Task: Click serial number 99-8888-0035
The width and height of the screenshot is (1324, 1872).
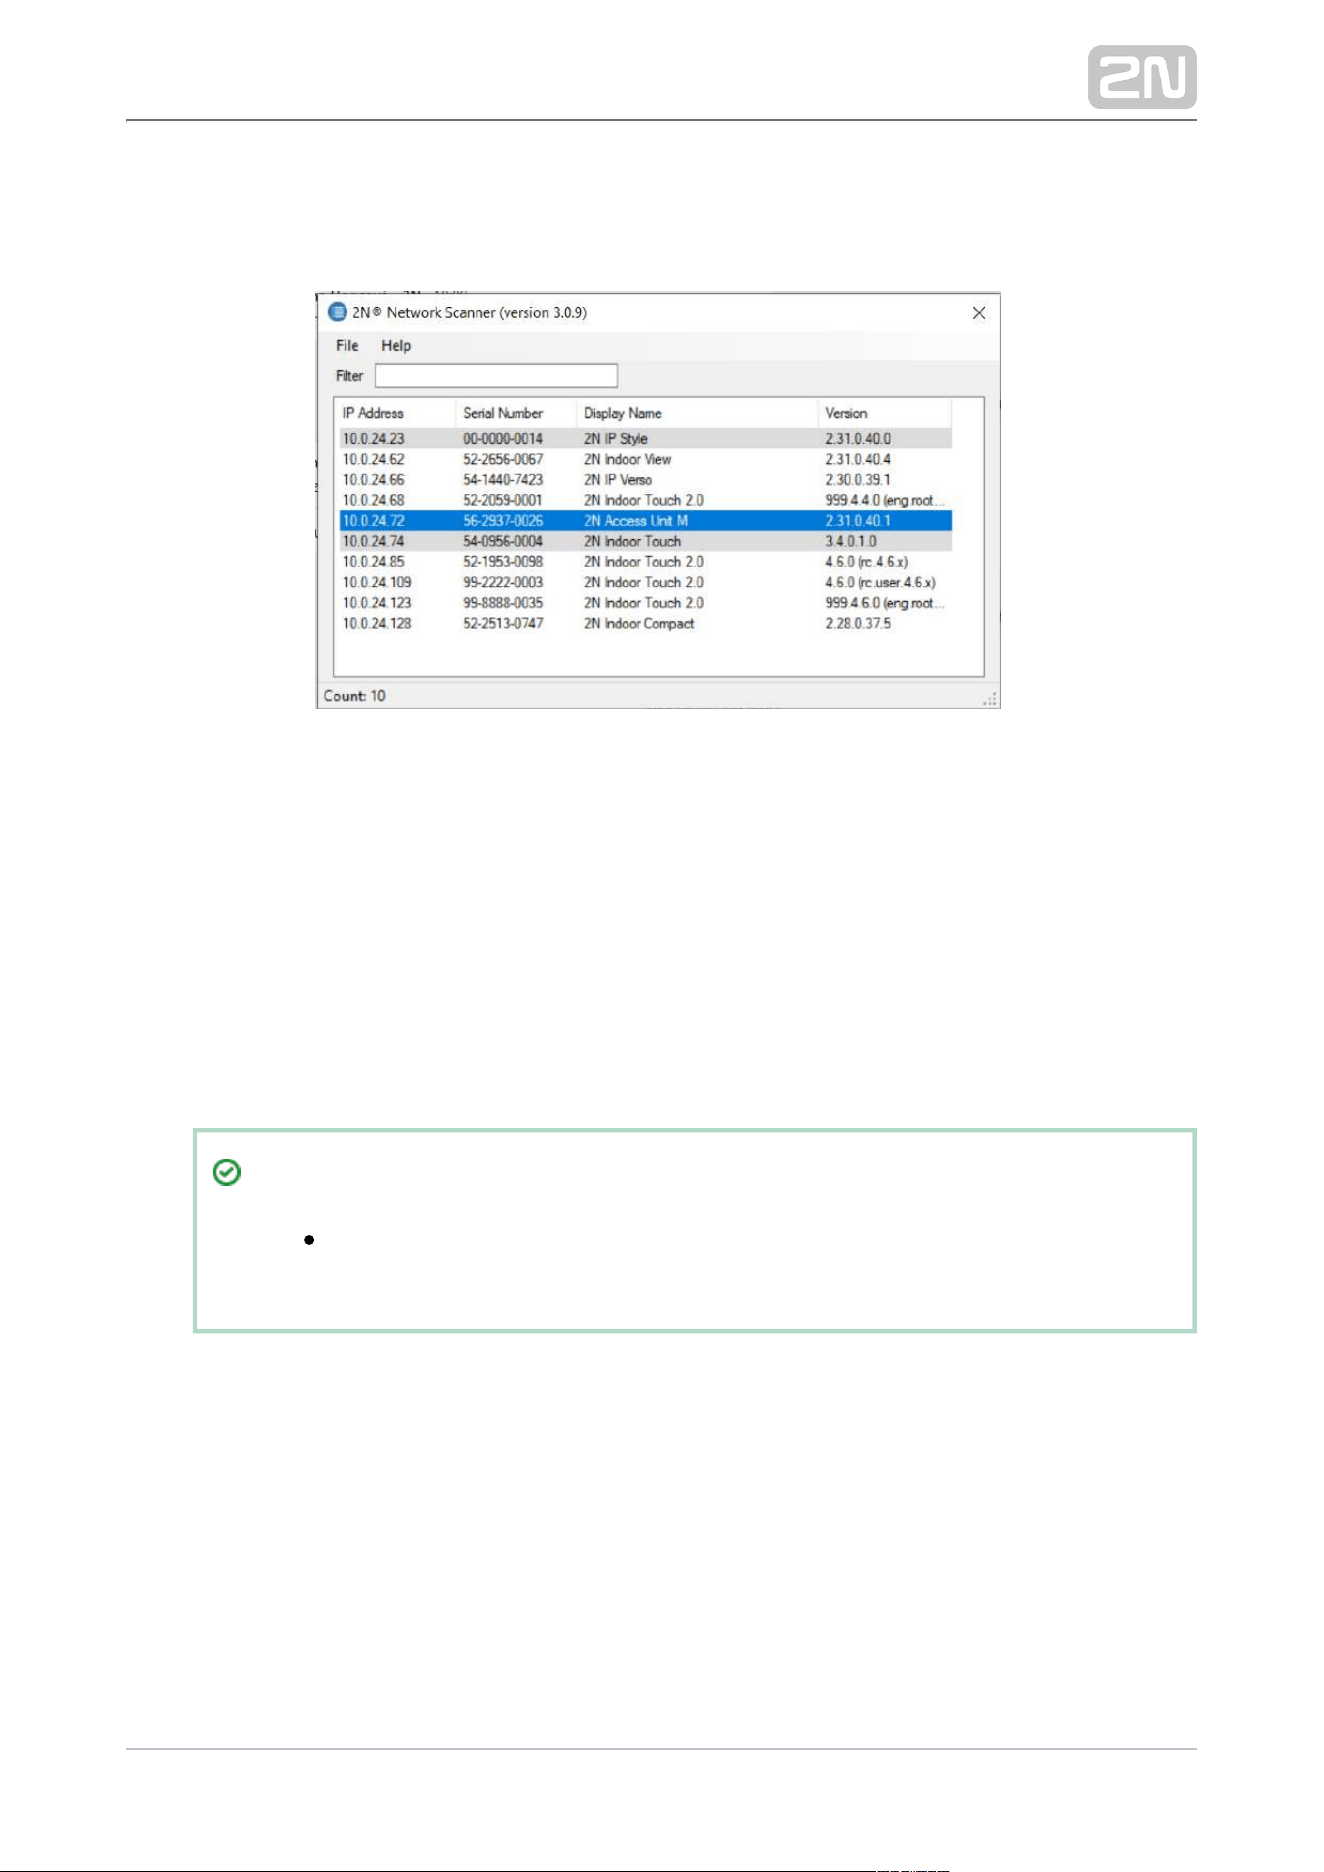Action: point(503,603)
